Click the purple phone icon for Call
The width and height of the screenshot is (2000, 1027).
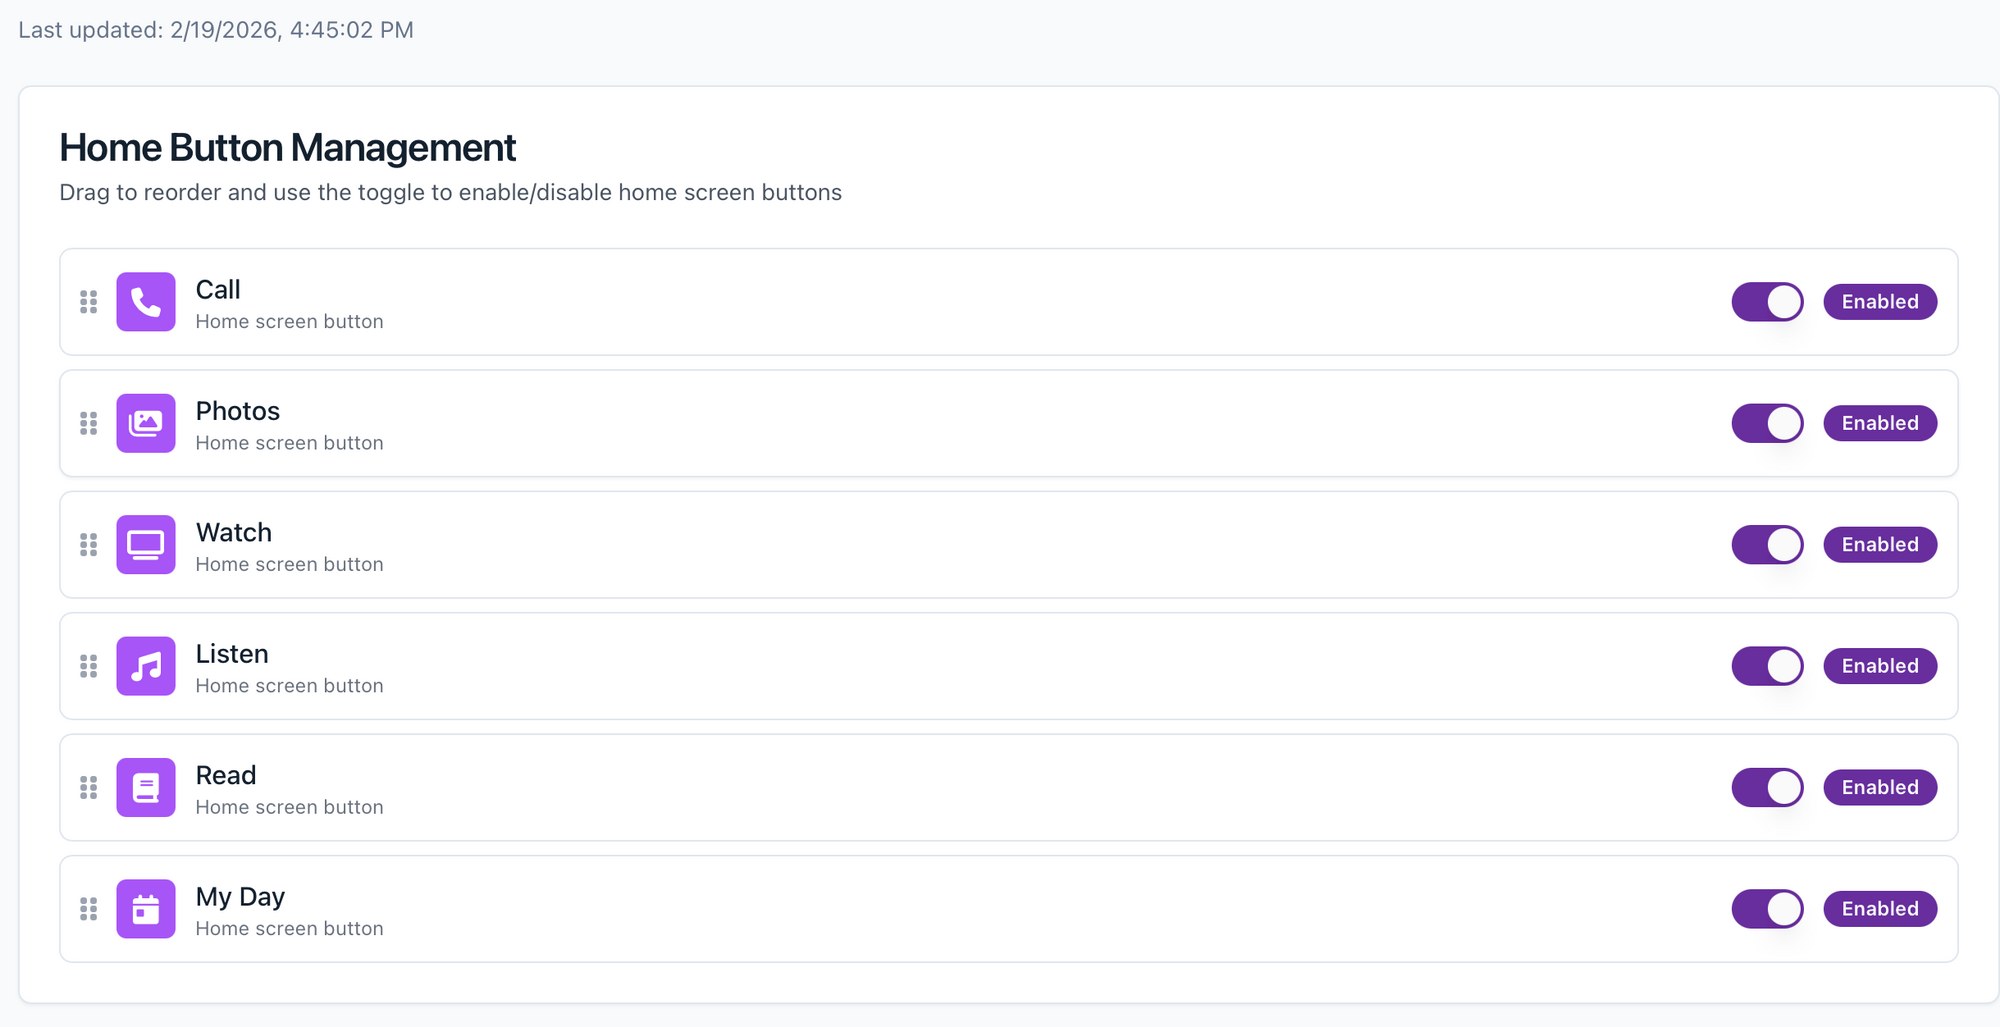coord(146,302)
